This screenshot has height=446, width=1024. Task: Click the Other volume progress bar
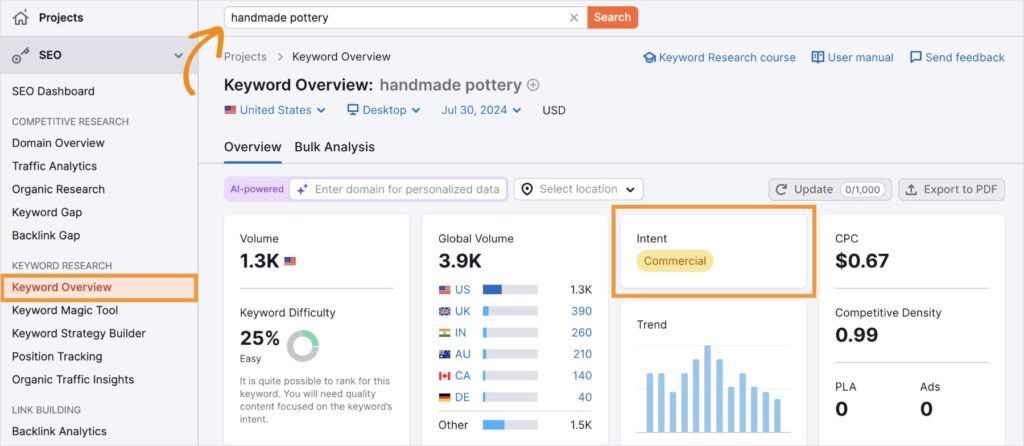[510, 425]
